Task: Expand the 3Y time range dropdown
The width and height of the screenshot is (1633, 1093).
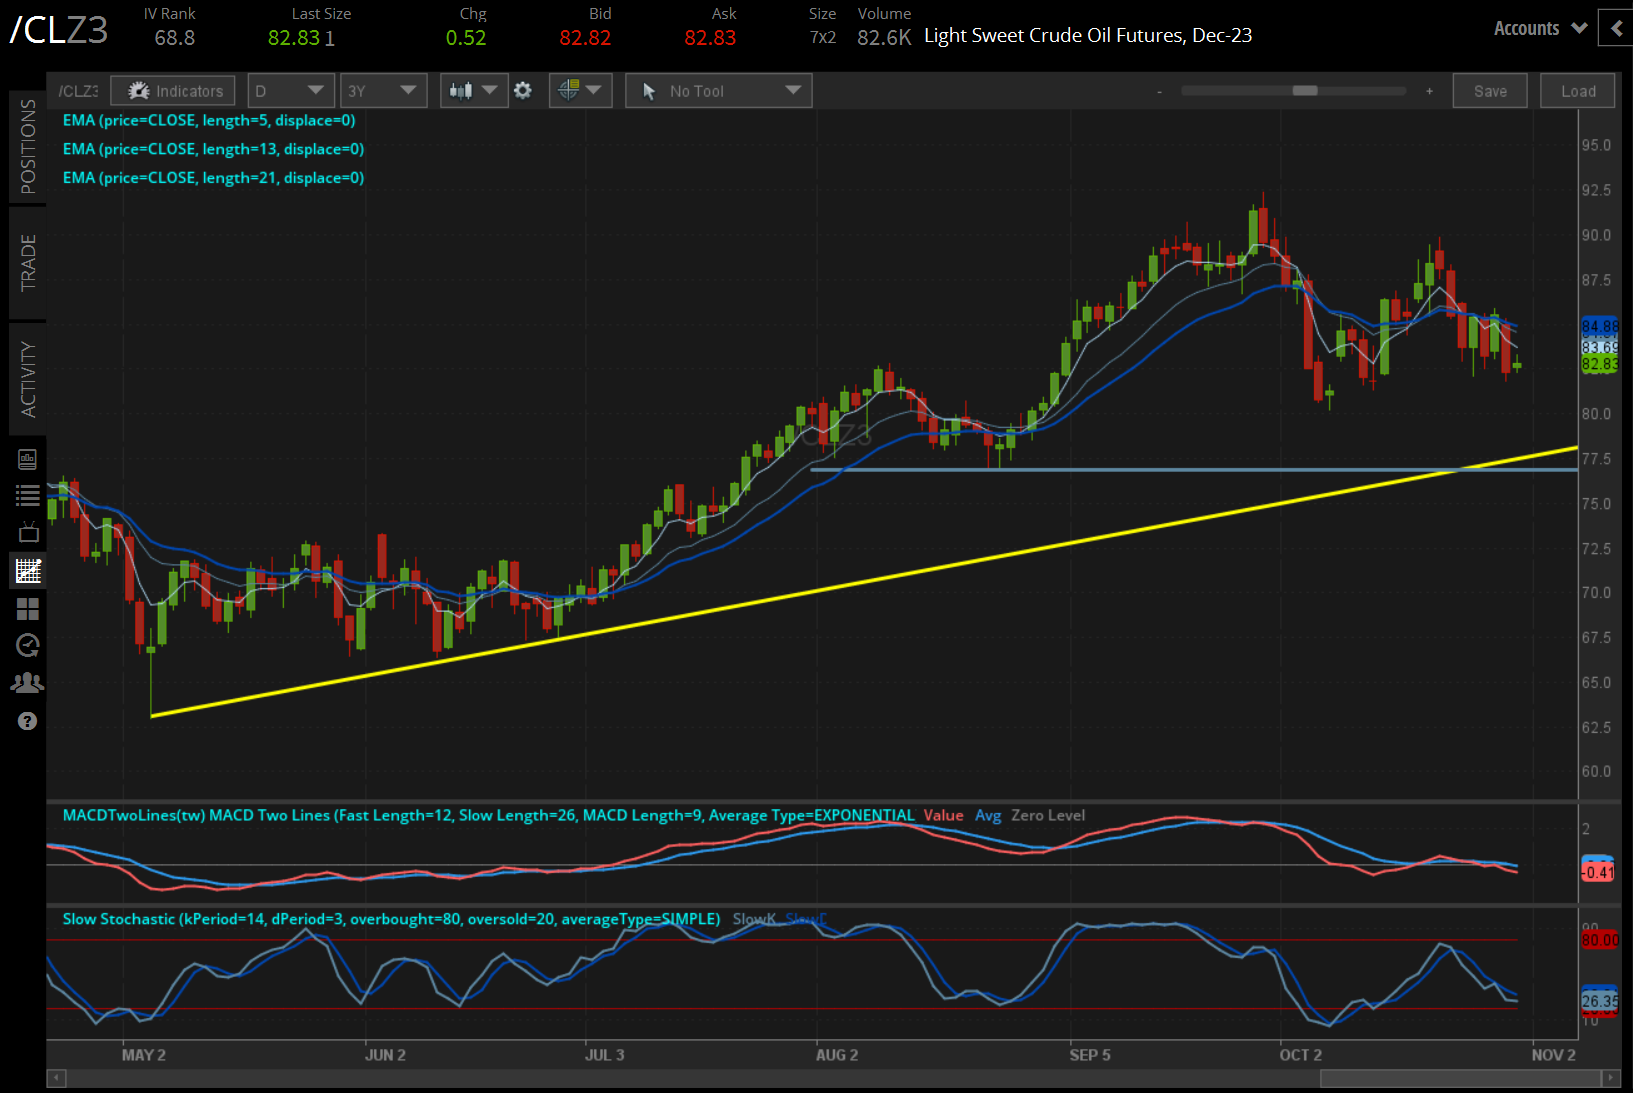Action: (x=383, y=90)
